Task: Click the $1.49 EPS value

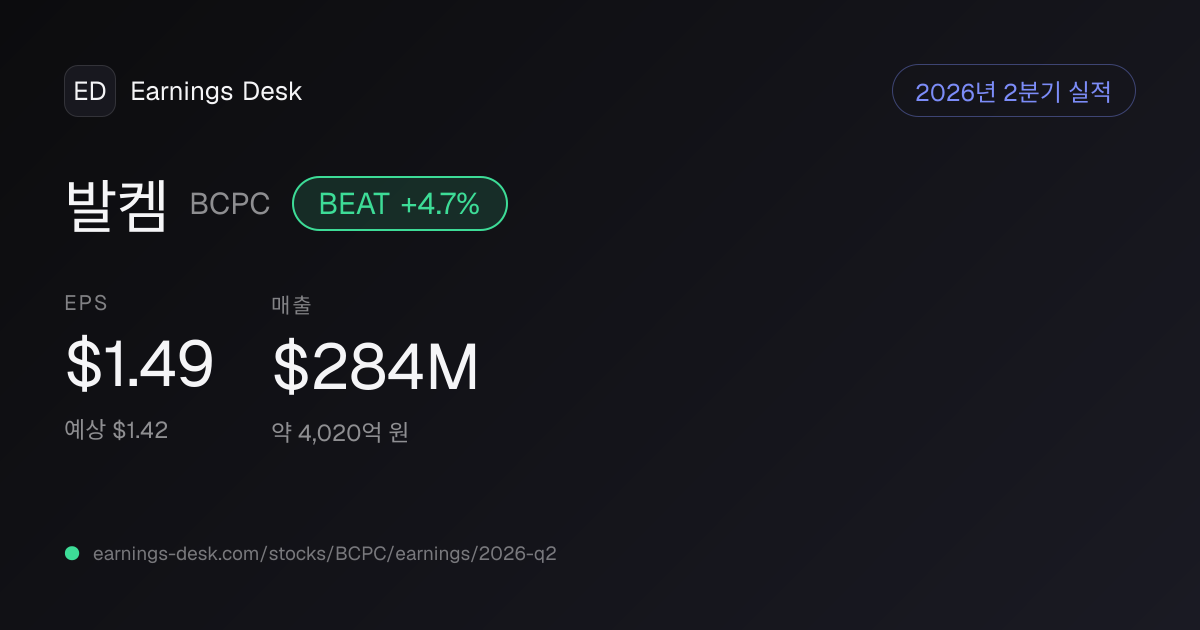Action: click(x=139, y=365)
